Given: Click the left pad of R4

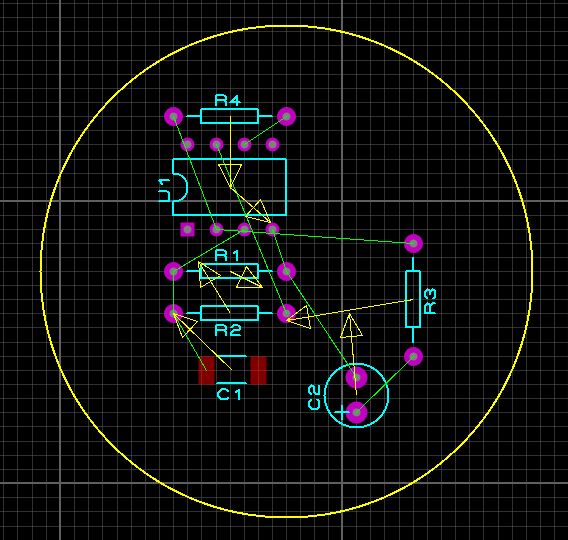Looking at the screenshot, I should (x=174, y=116).
